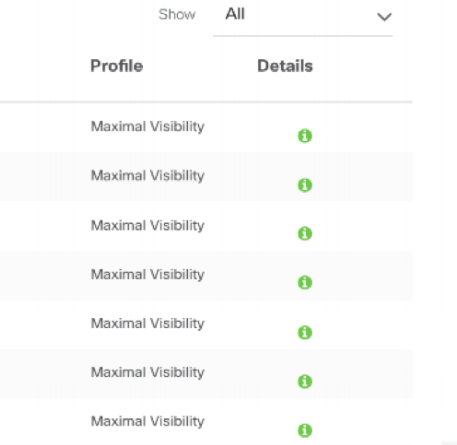Select Maximal Visibility profile in third row
This screenshot has width=457, height=445.
click(148, 226)
